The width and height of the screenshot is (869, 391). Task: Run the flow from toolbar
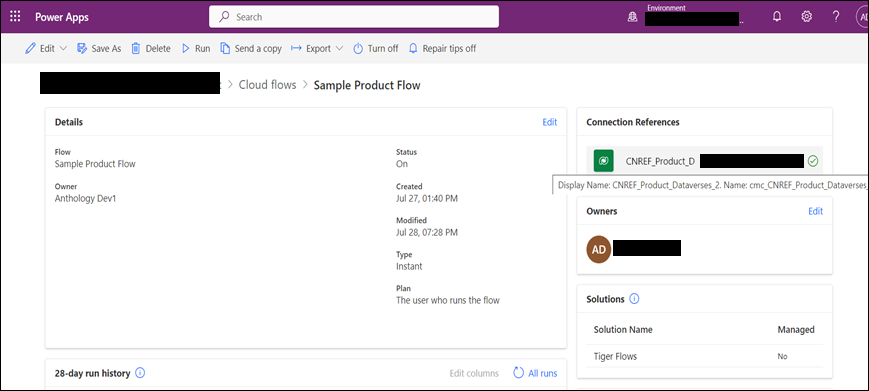tap(196, 49)
